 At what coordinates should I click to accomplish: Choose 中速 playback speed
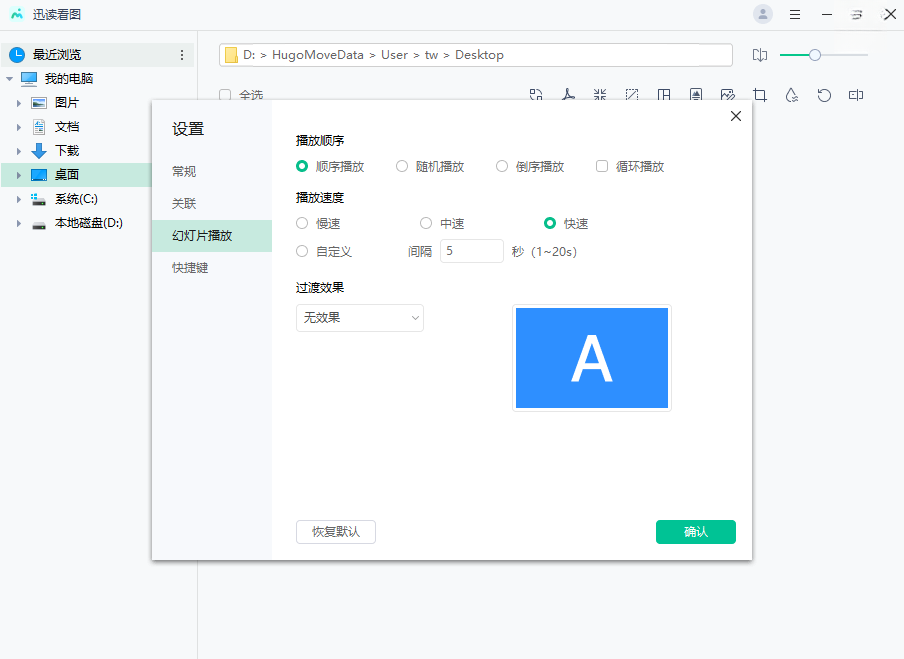(426, 223)
